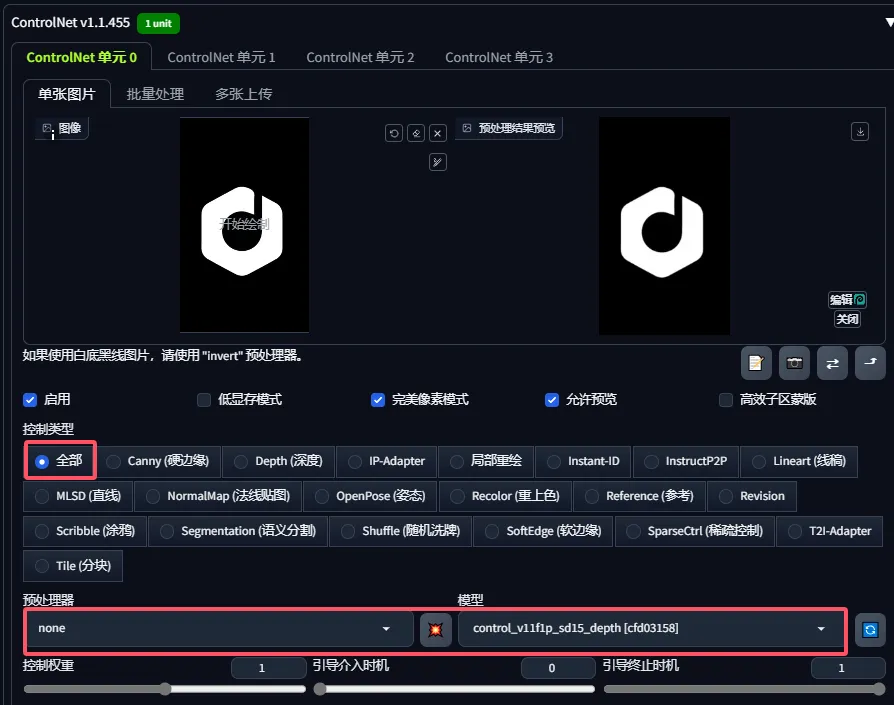Open the 单张图片 tab
Screen dimensions: 894x705
[x=67, y=94]
